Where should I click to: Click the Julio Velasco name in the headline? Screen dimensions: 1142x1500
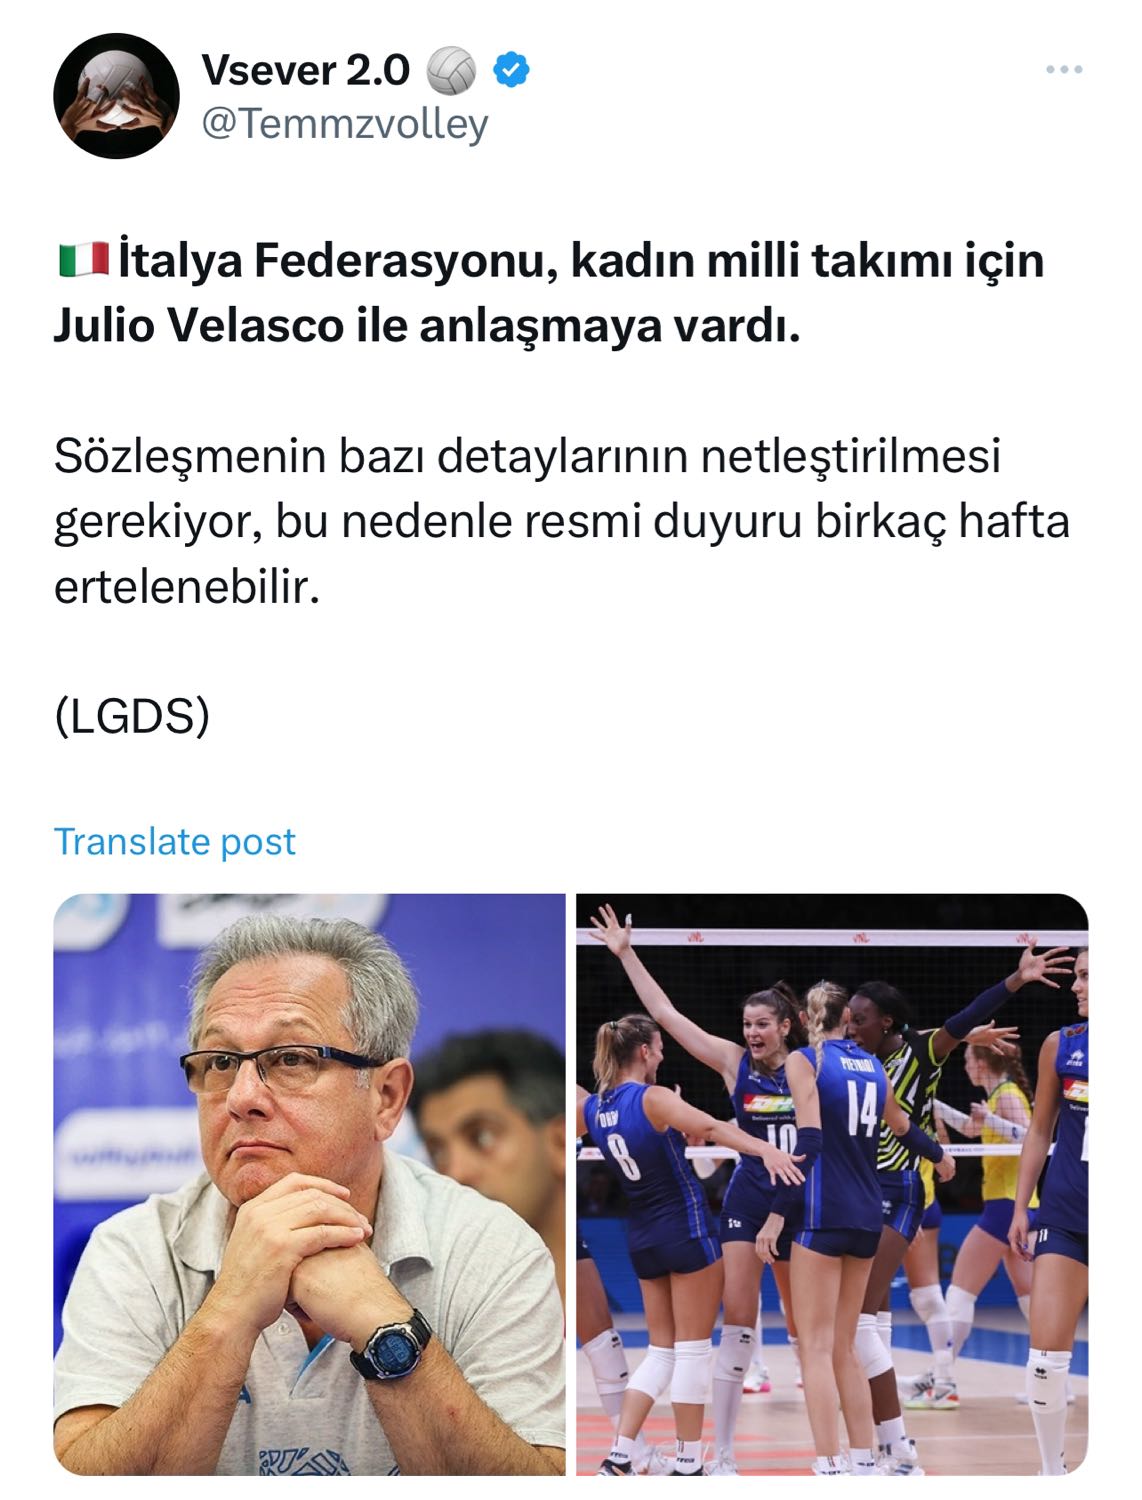(198, 326)
